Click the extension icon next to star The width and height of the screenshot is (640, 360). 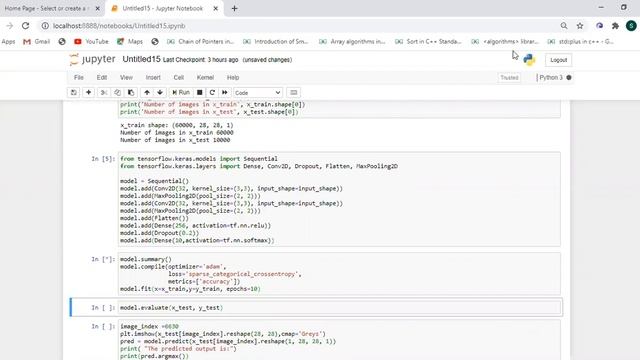(599, 26)
